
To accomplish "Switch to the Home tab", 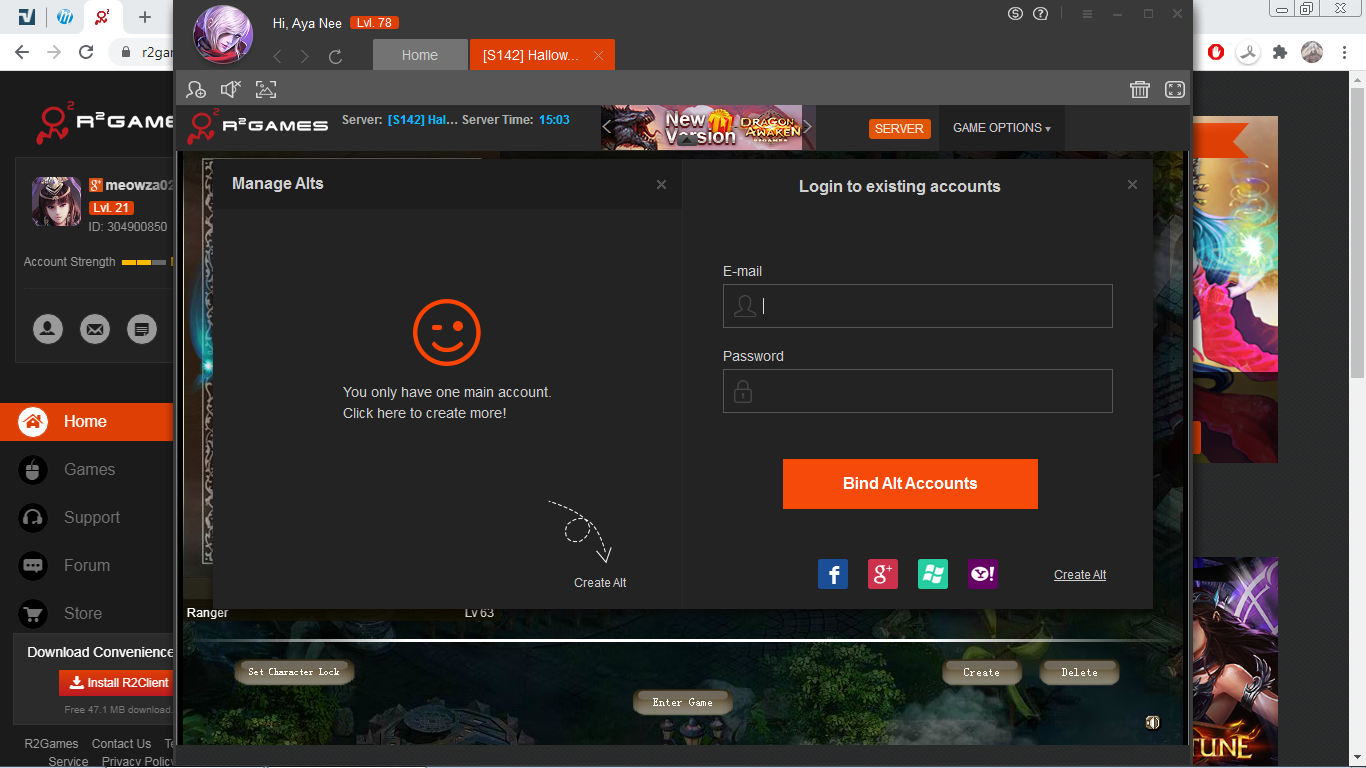I will point(420,55).
